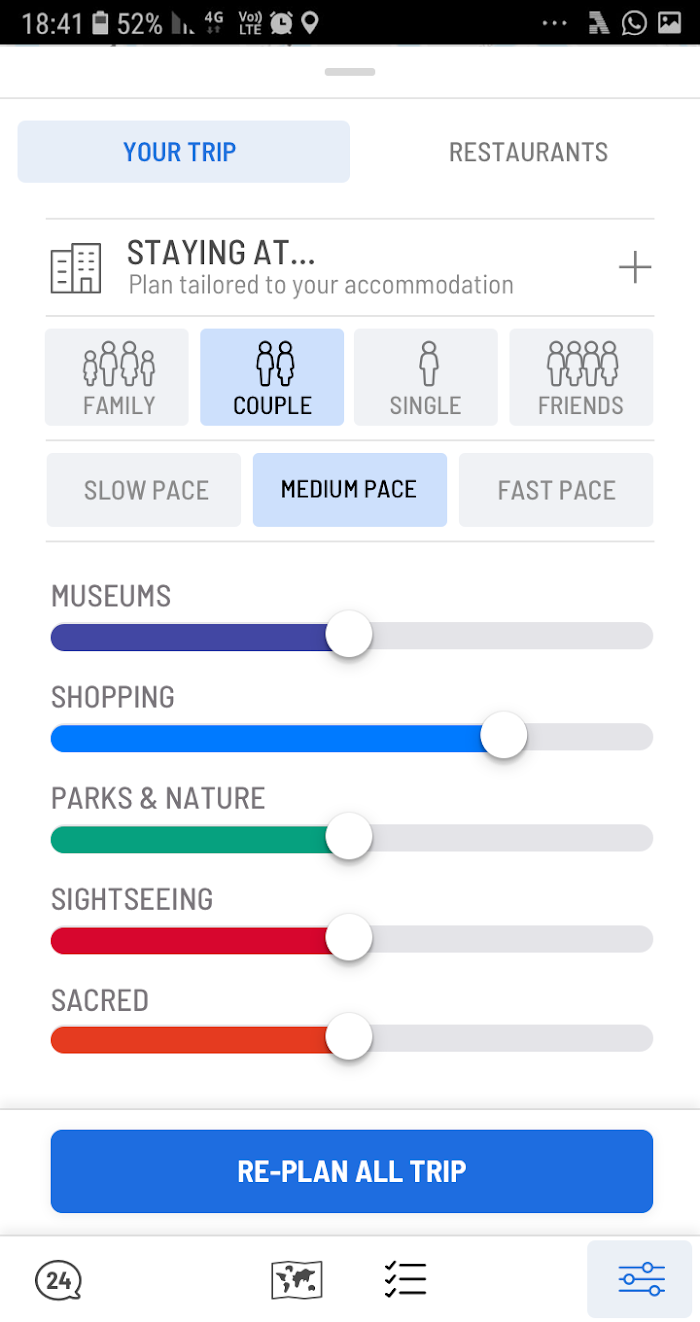This screenshot has width=700, height=1322.
Task: Switch to the Restaurants tab
Action: click(x=528, y=152)
